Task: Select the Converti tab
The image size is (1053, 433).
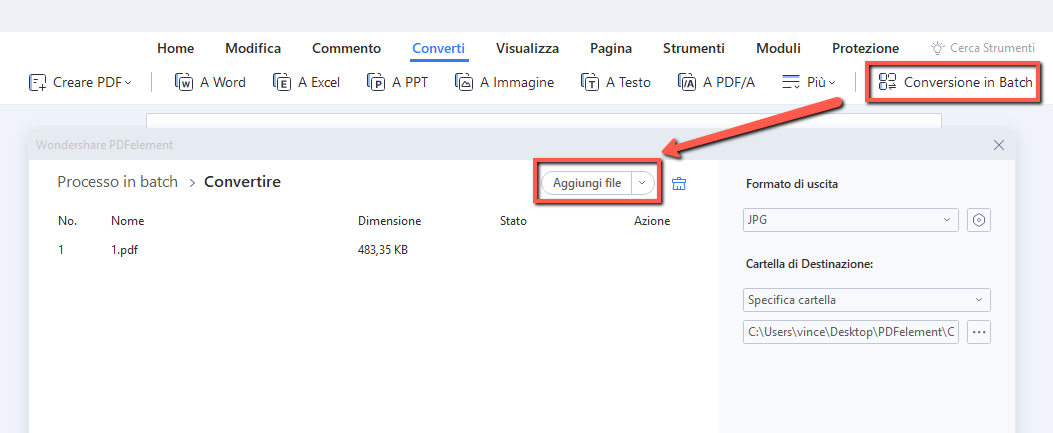Action: coord(439,48)
